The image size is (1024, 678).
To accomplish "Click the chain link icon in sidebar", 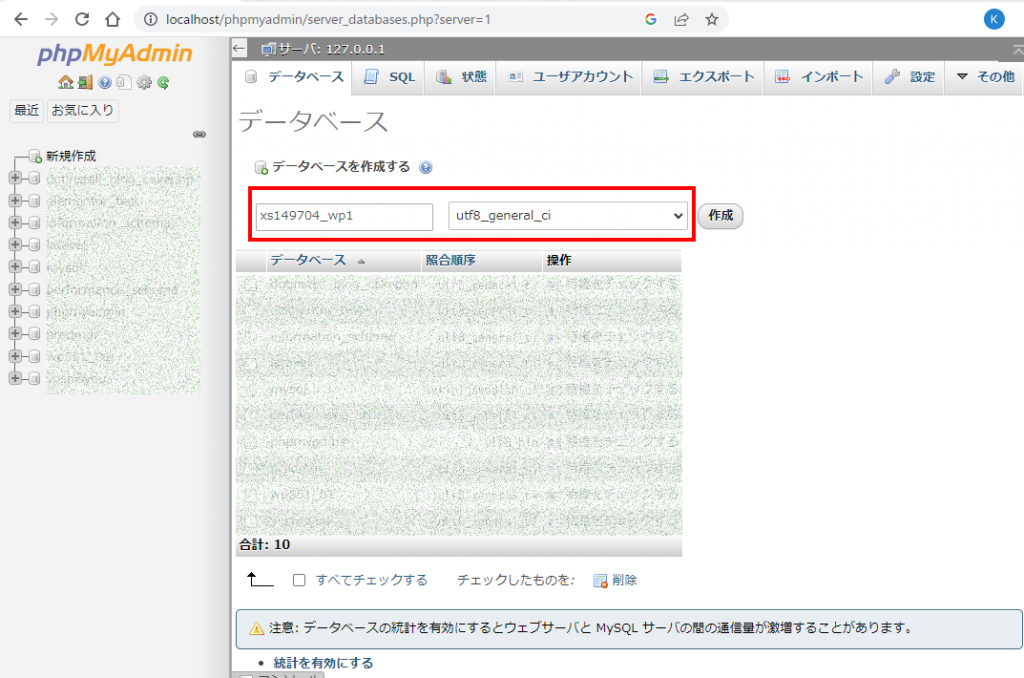I will point(199,134).
